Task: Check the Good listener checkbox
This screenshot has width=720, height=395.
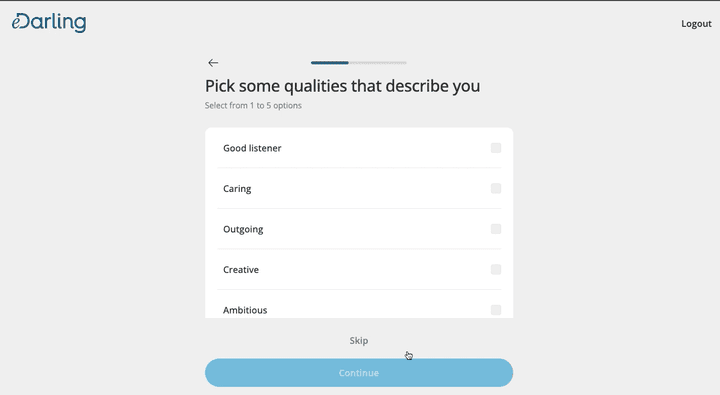Action: 496,148
